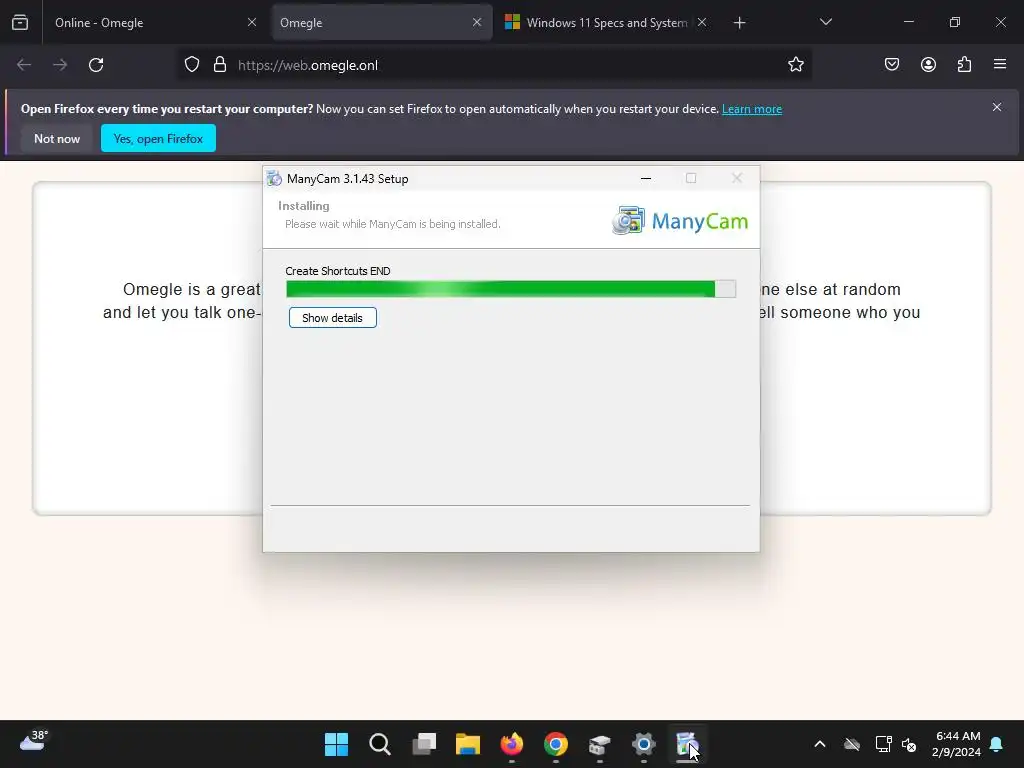Expand the list all tabs dropdown
The height and width of the screenshot is (768, 1024).
tap(825, 22)
